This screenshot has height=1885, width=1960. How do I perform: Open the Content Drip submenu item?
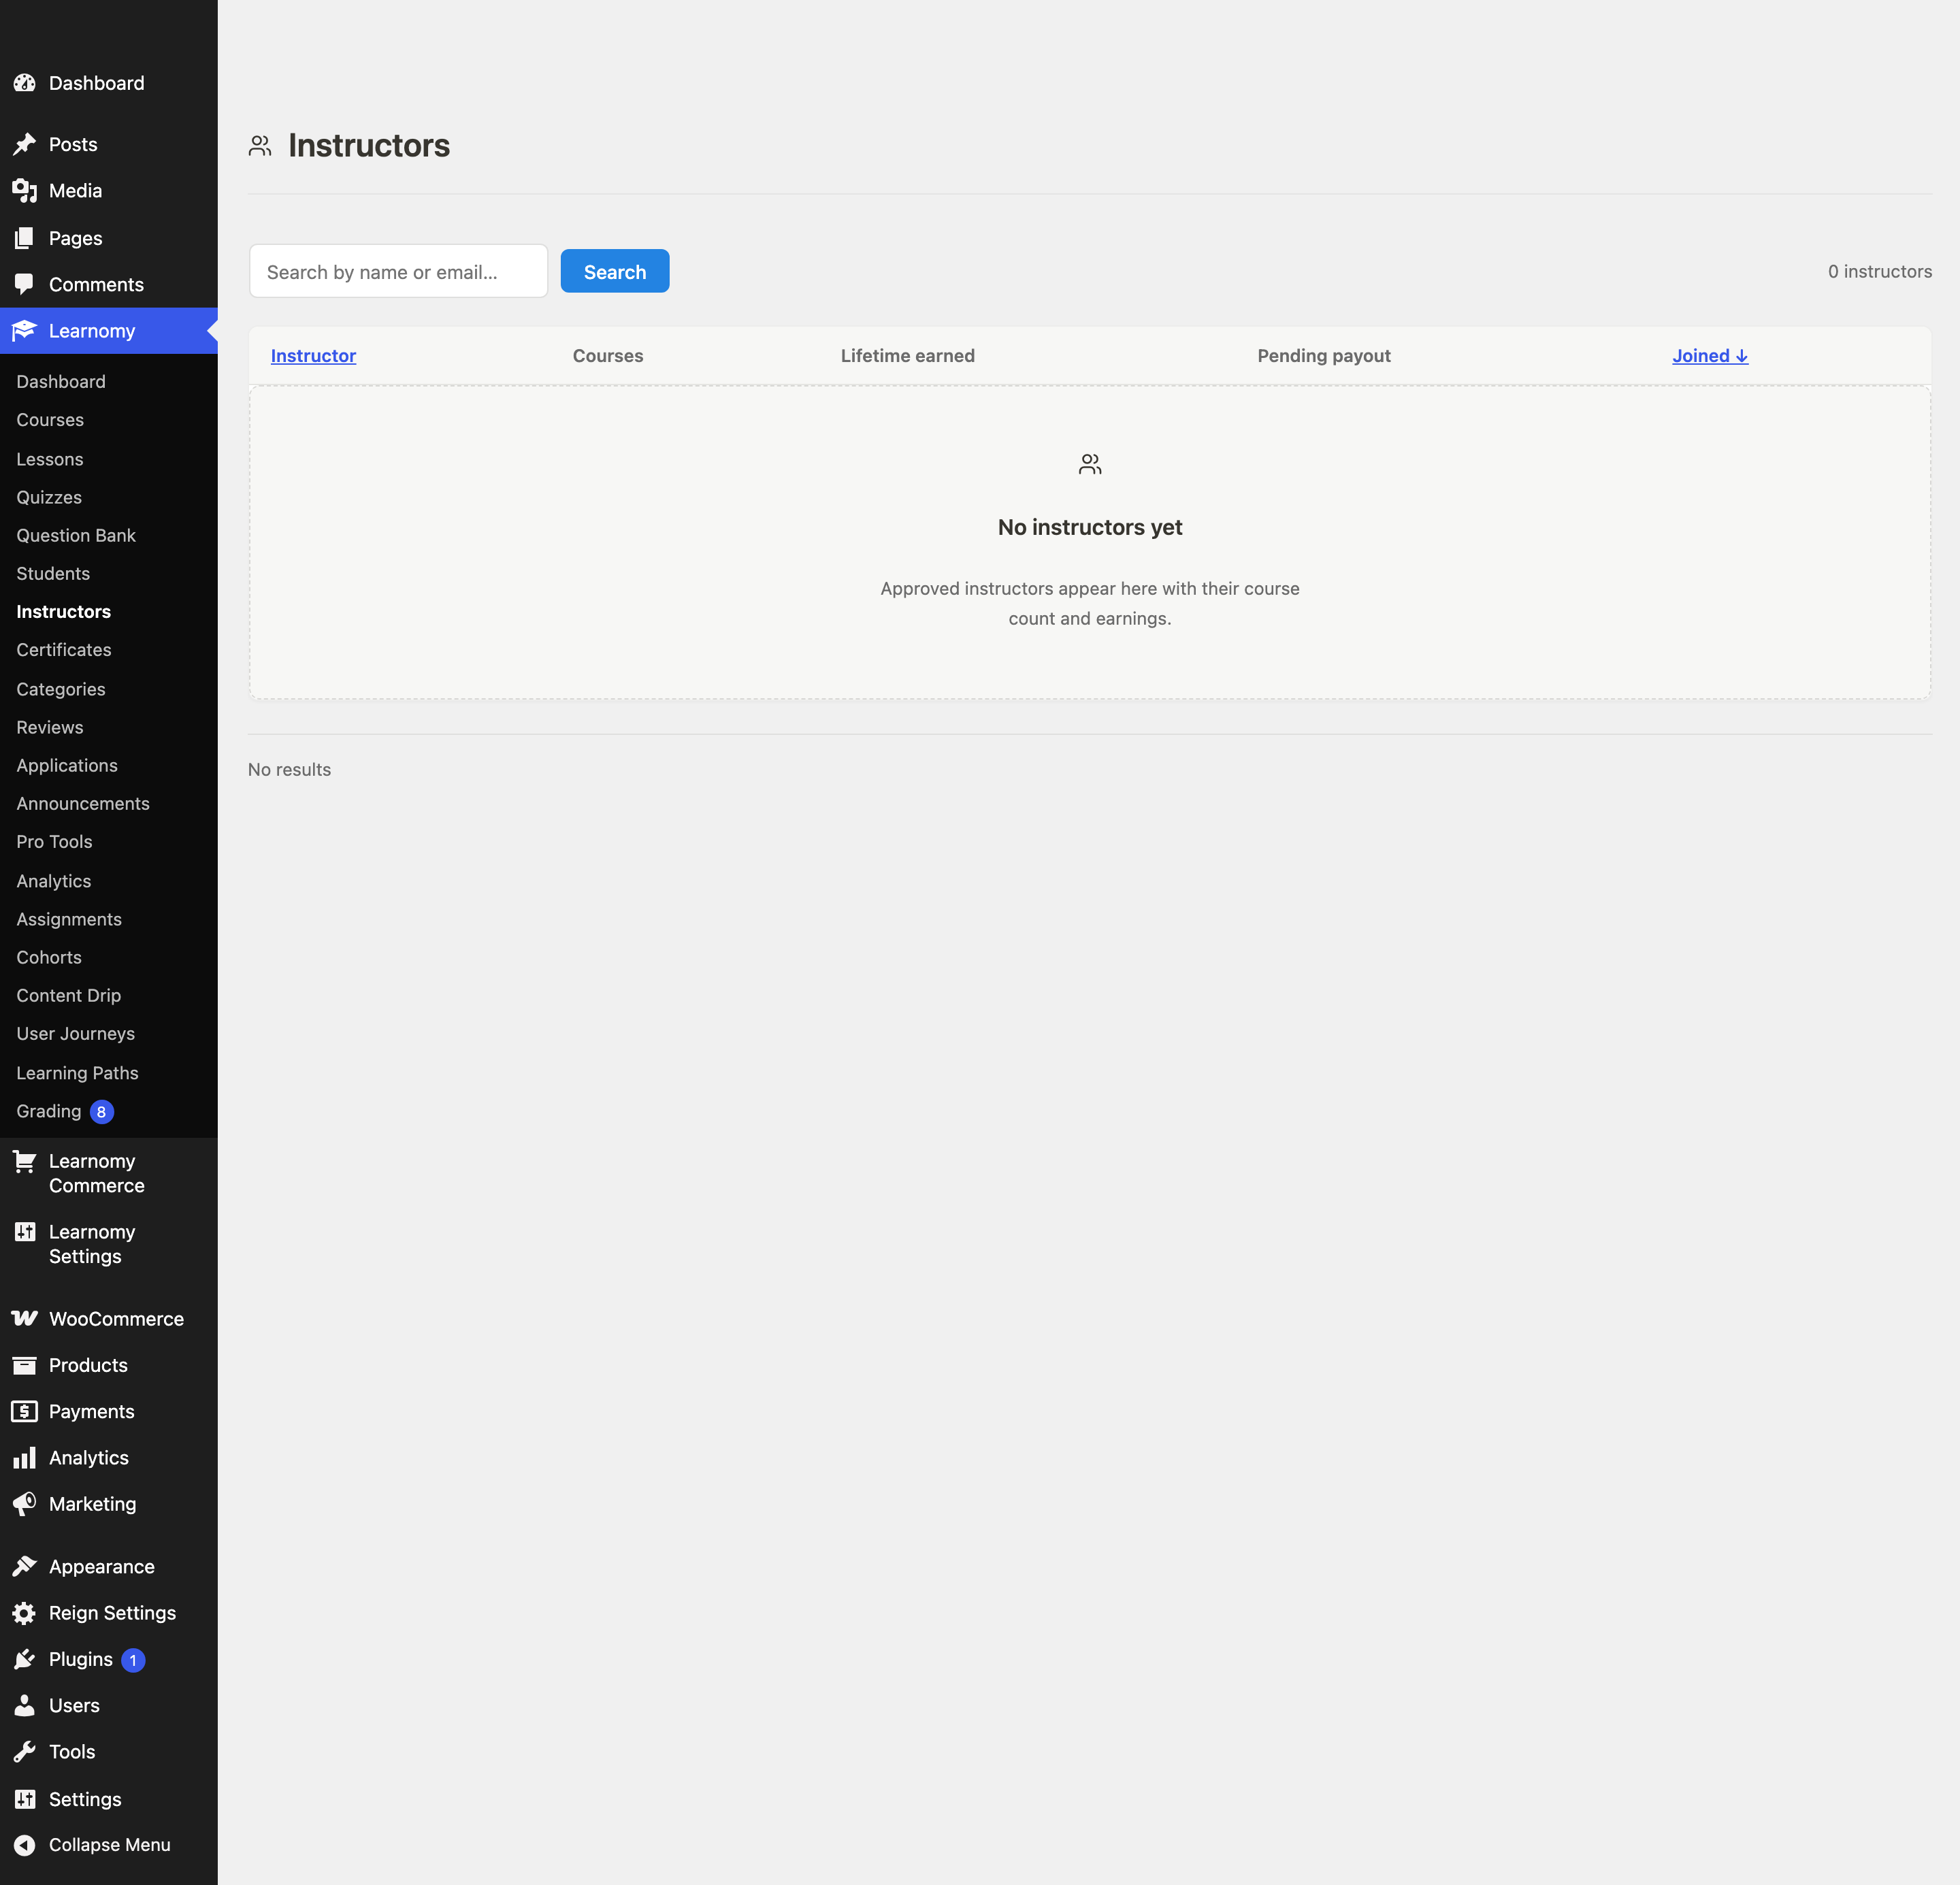[69, 996]
